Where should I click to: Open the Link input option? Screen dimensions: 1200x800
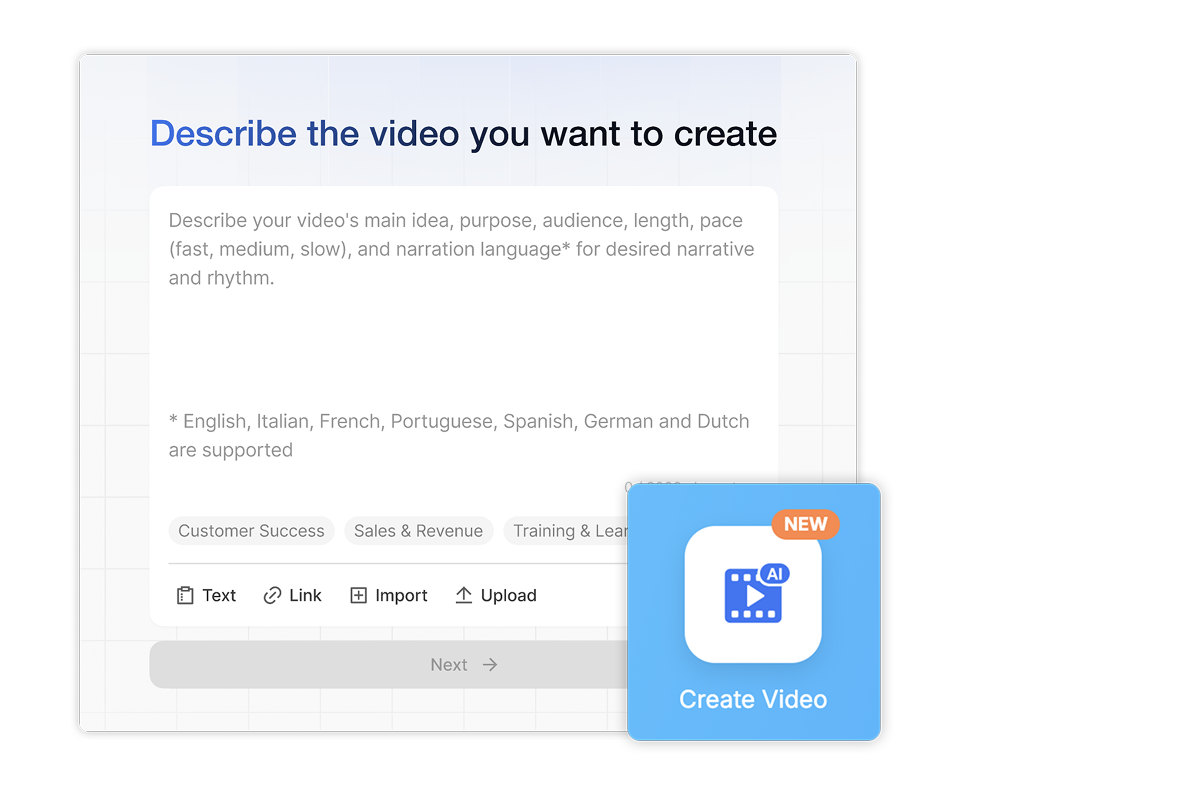(293, 595)
